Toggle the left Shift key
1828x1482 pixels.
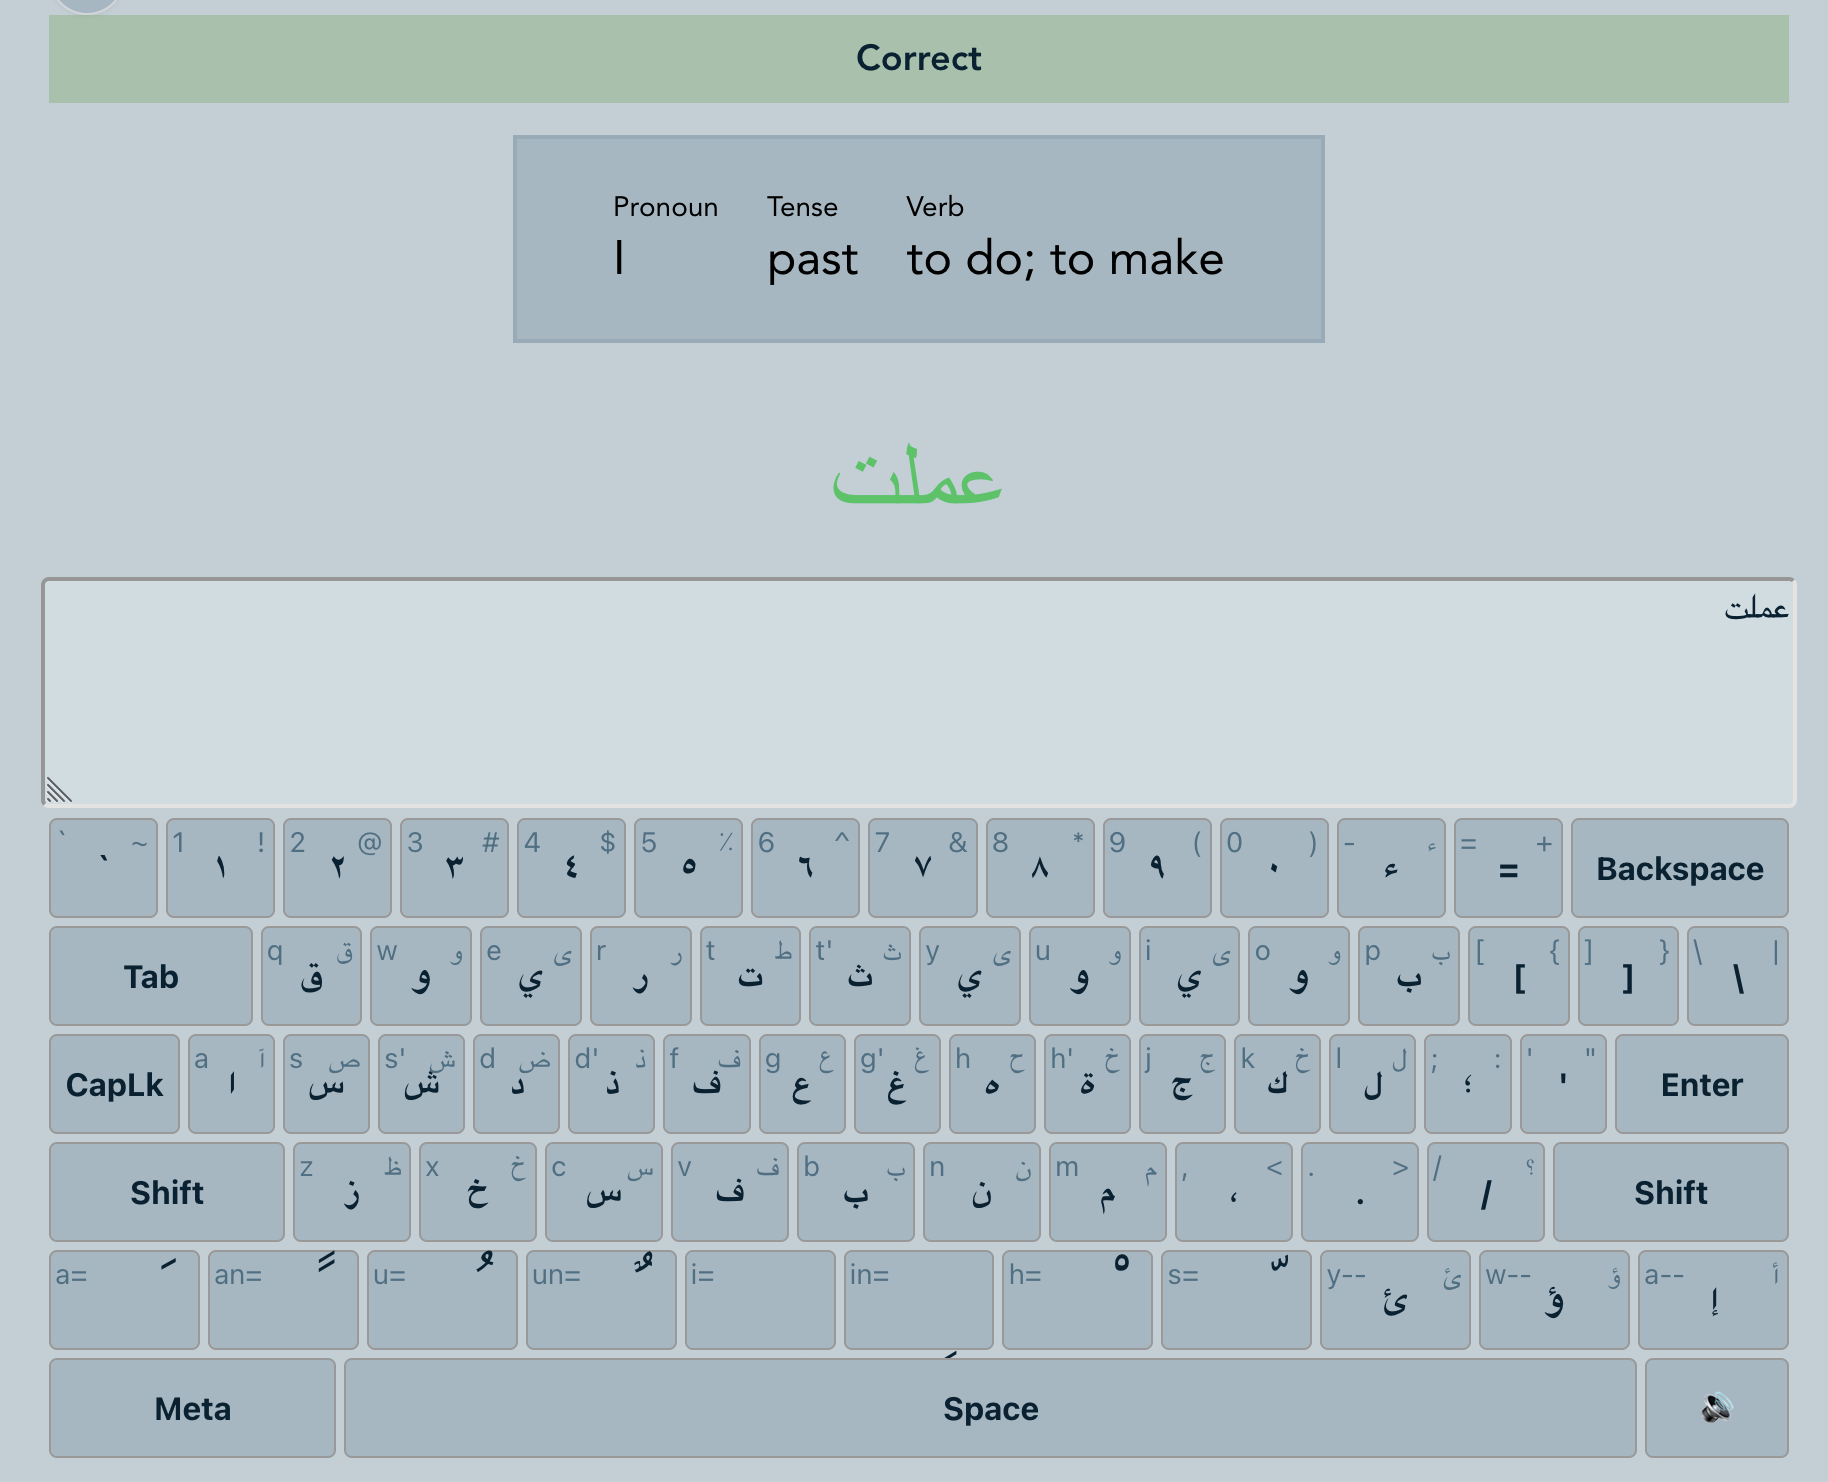(x=166, y=1192)
